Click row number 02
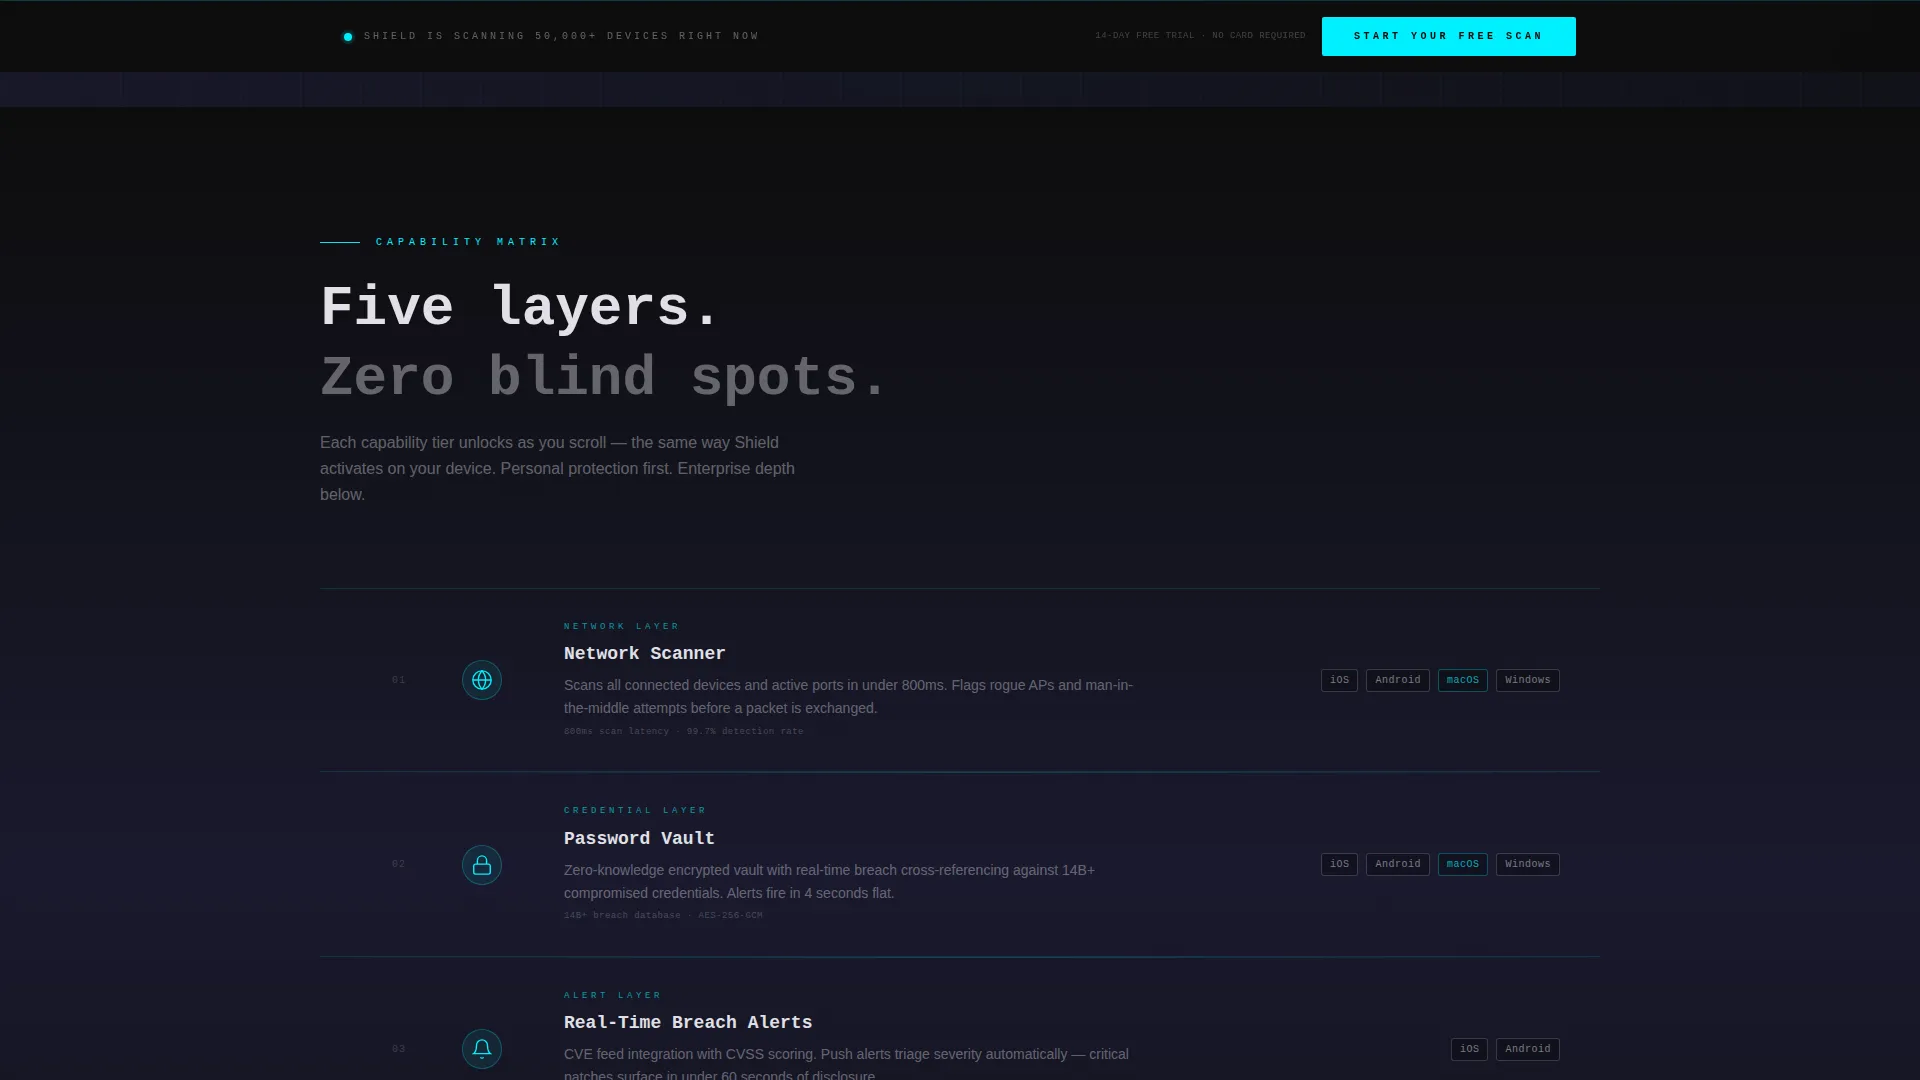This screenshot has height=1080, width=1920. pos(398,864)
